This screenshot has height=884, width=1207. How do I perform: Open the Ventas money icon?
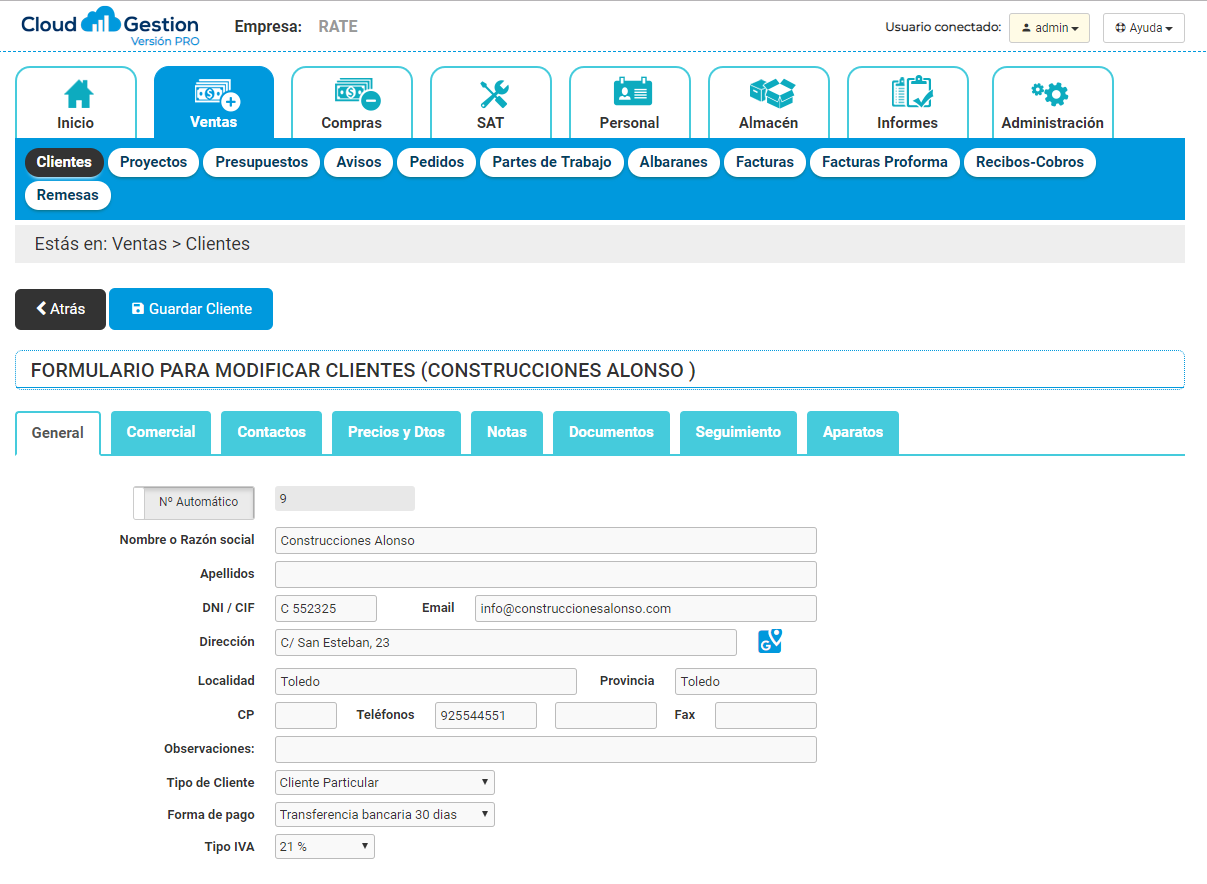216,94
